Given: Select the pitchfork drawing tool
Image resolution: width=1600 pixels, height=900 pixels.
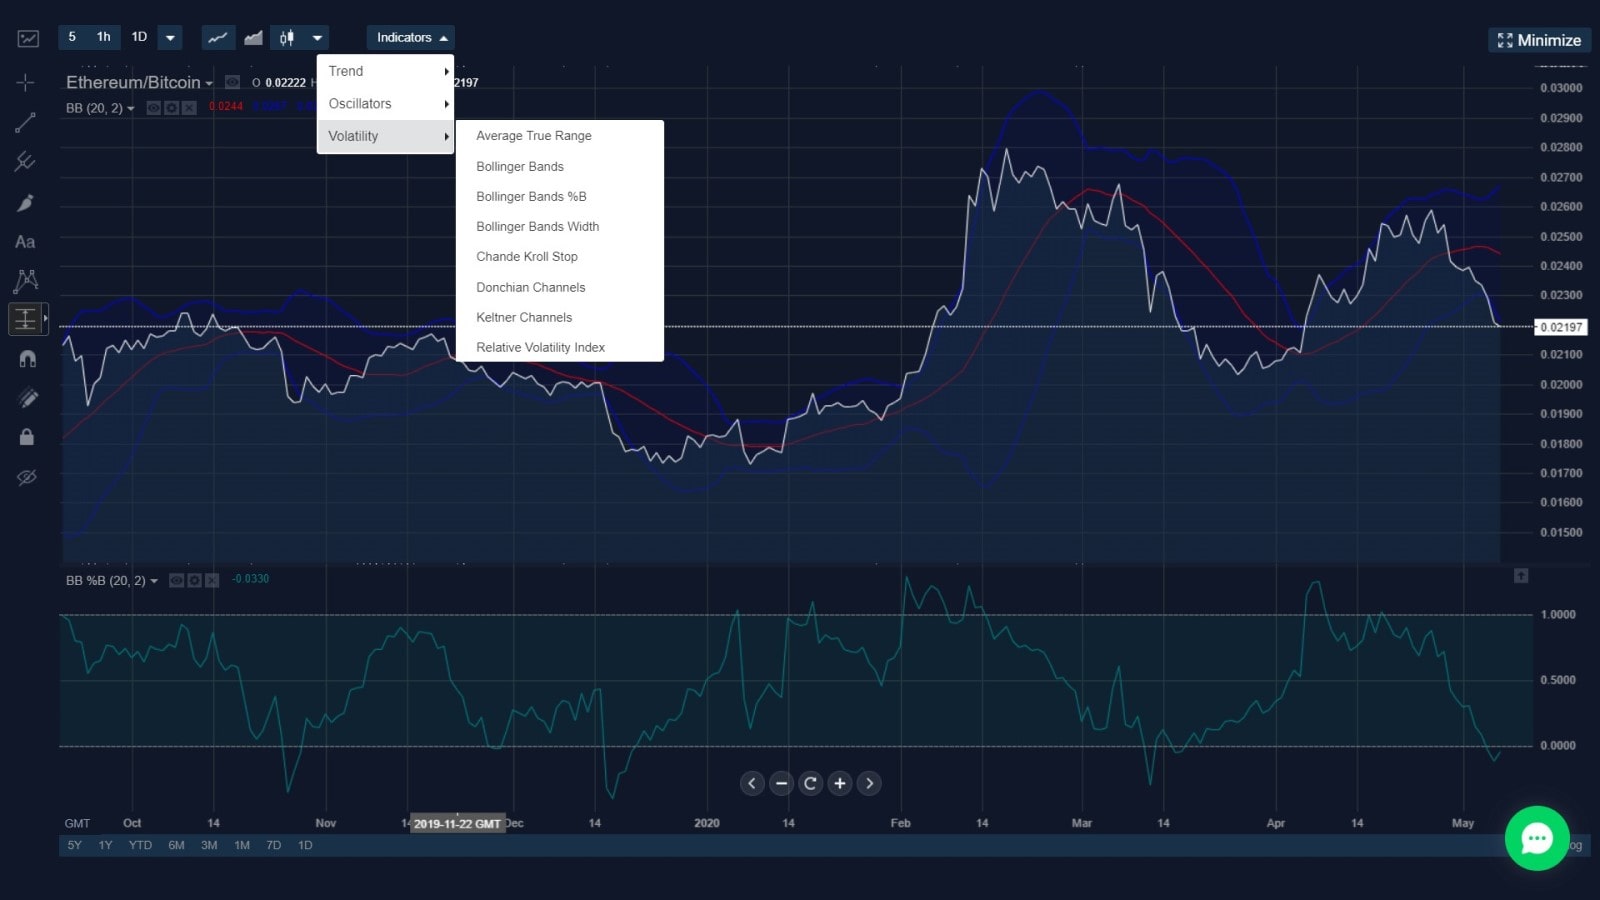Looking at the screenshot, I should coord(26,161).
